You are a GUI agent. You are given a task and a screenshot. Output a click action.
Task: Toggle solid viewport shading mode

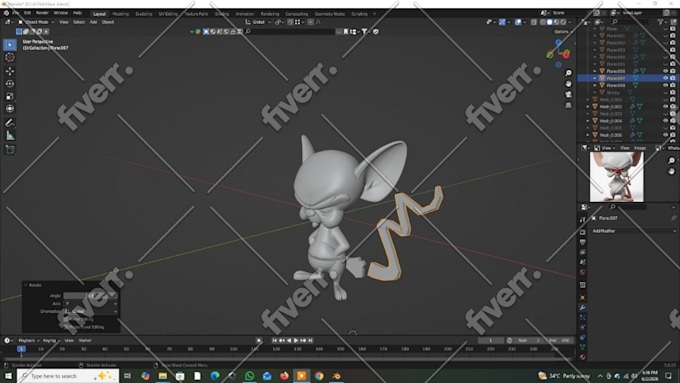549,22
